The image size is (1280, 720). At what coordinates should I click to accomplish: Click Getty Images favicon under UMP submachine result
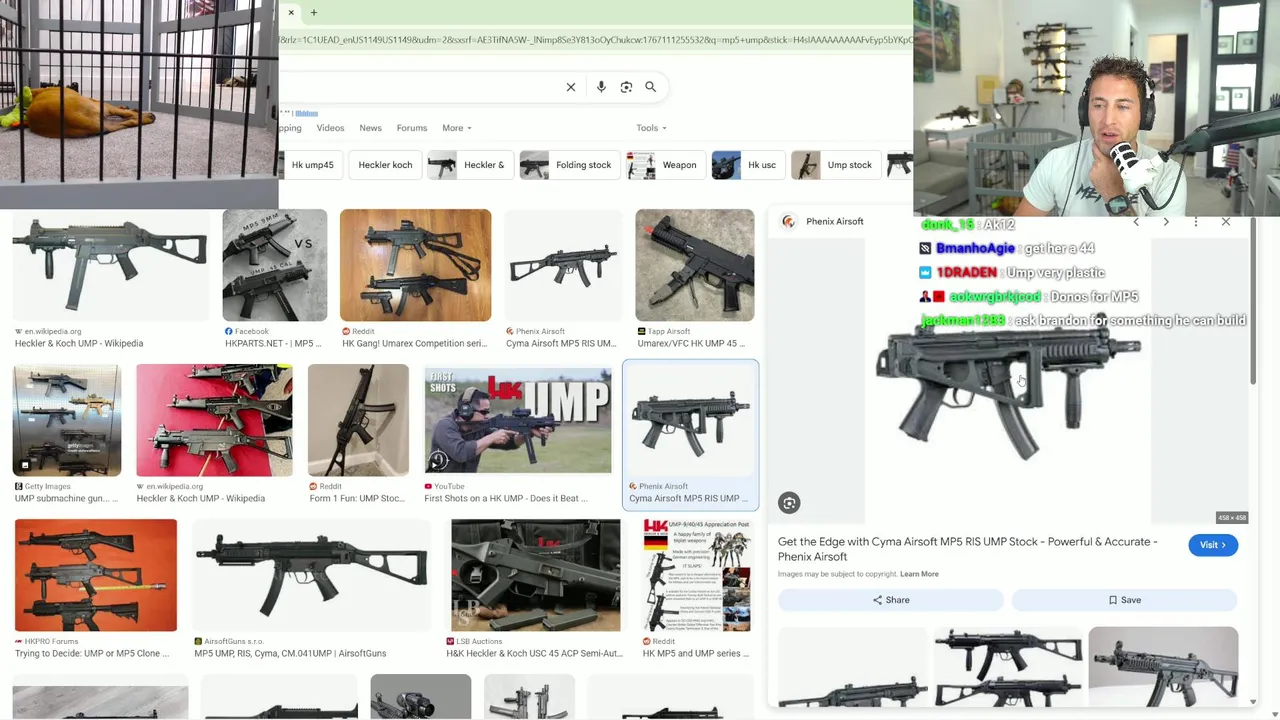click(x=19, y=486)
